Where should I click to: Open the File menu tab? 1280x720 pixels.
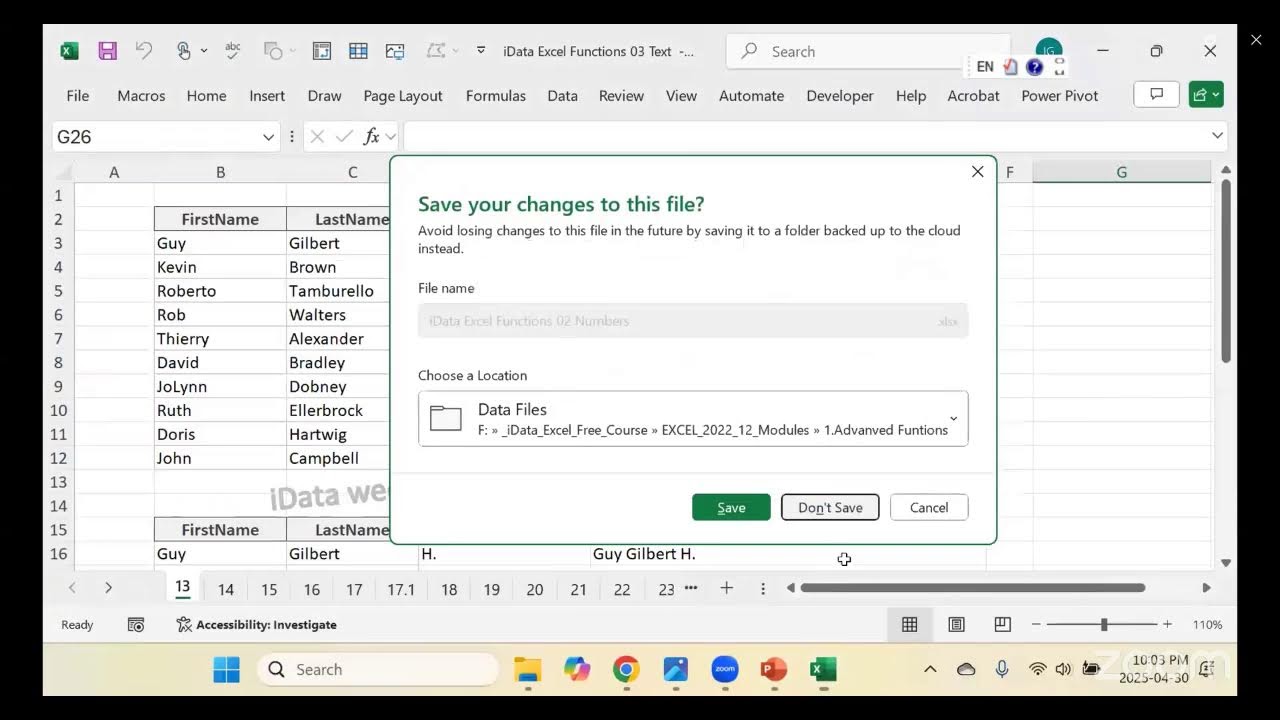(x=77, y=95)
